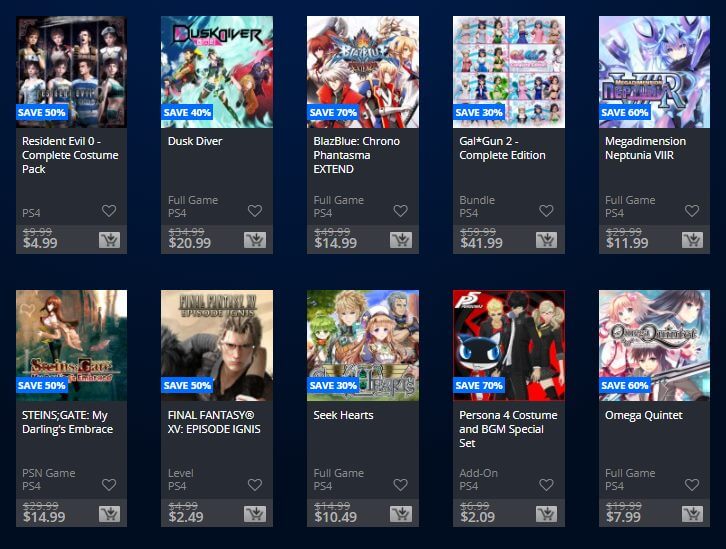Add BlazBlue Chrono Phantasma EXTEND to cart
This screenshot has width=726, height=549.
pos(401,240)
